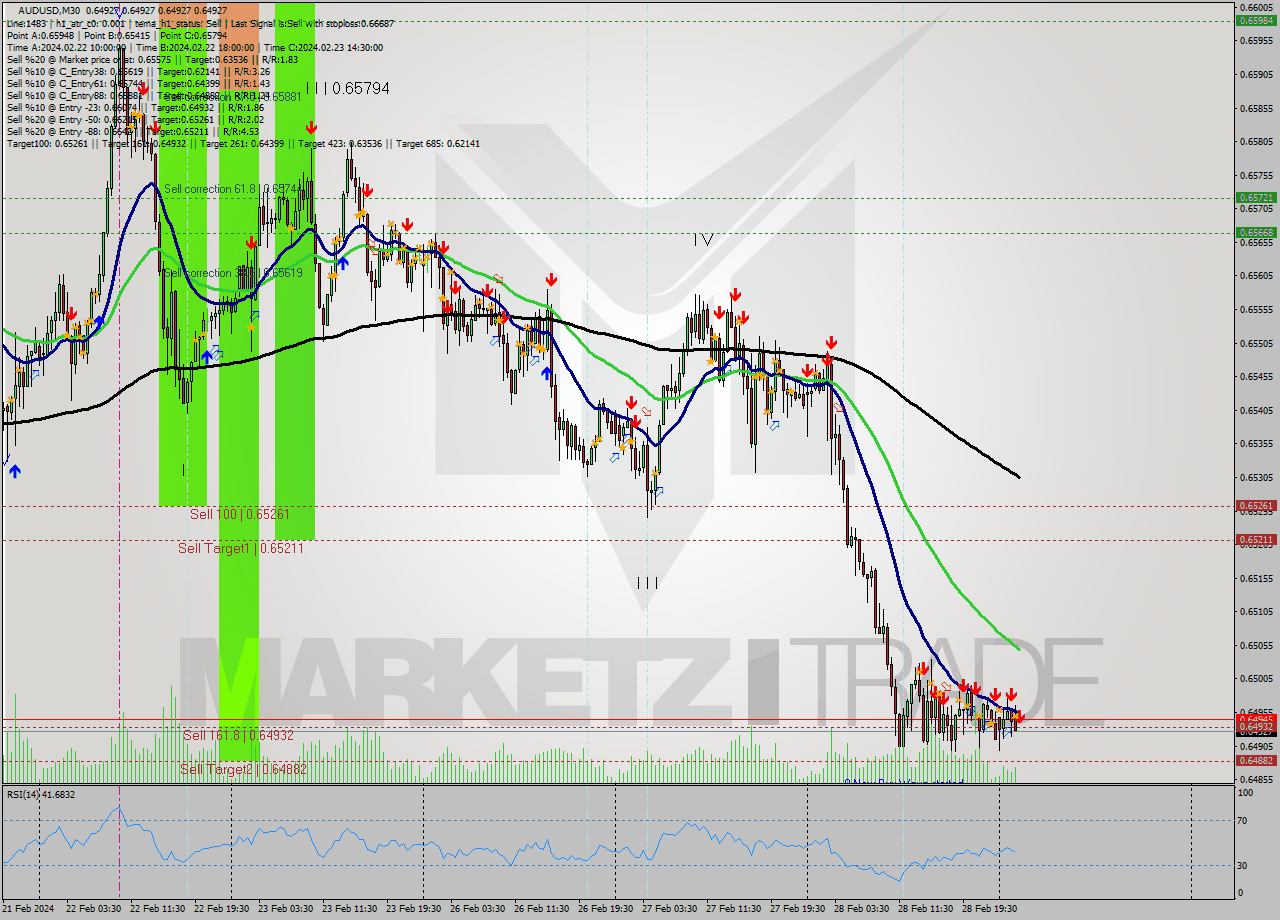Click the '23 Feb 11:30' time label

click(350, 909)
